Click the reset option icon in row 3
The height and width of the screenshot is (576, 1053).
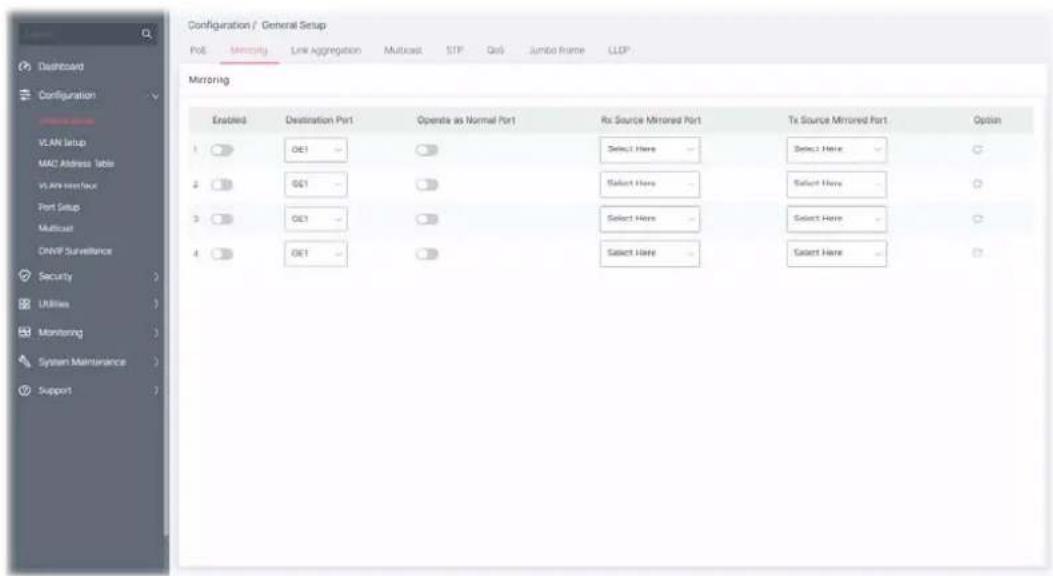[977, 219]
